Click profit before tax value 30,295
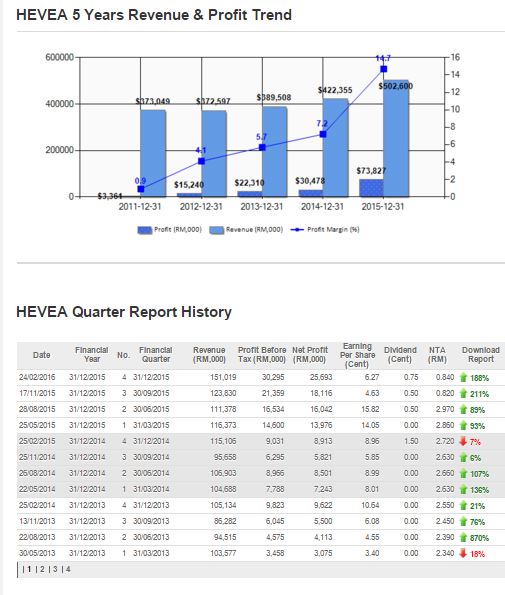Viewport: 505px width, 595px height. click(273, 378)
